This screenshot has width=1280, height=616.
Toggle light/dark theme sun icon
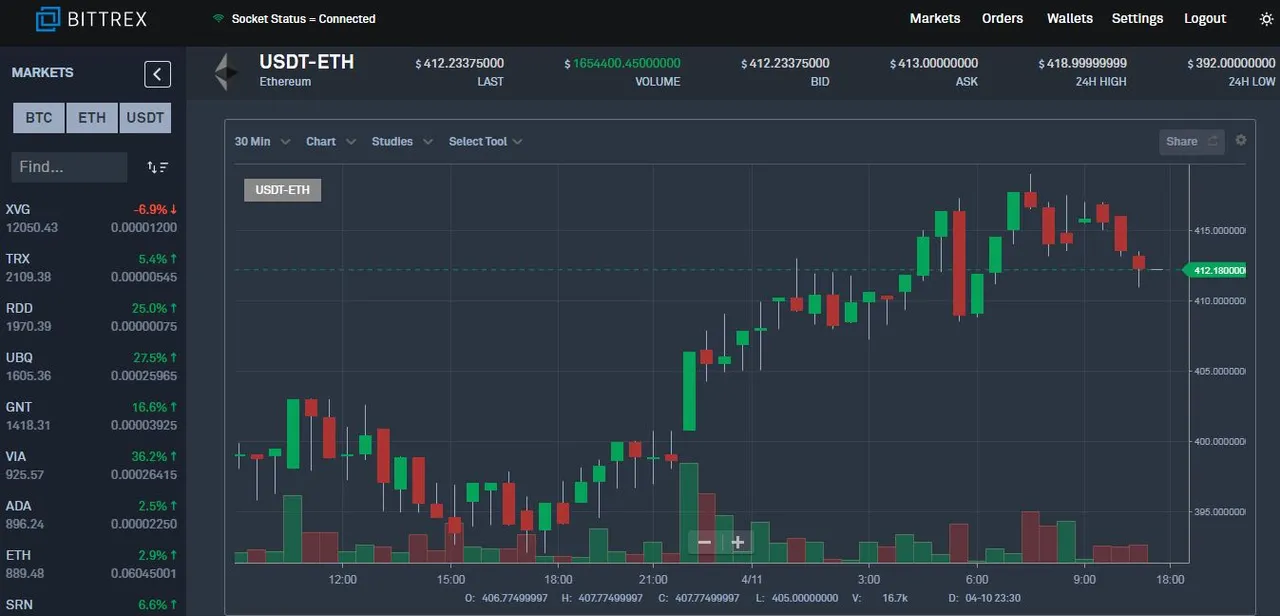coord(1266,19)
